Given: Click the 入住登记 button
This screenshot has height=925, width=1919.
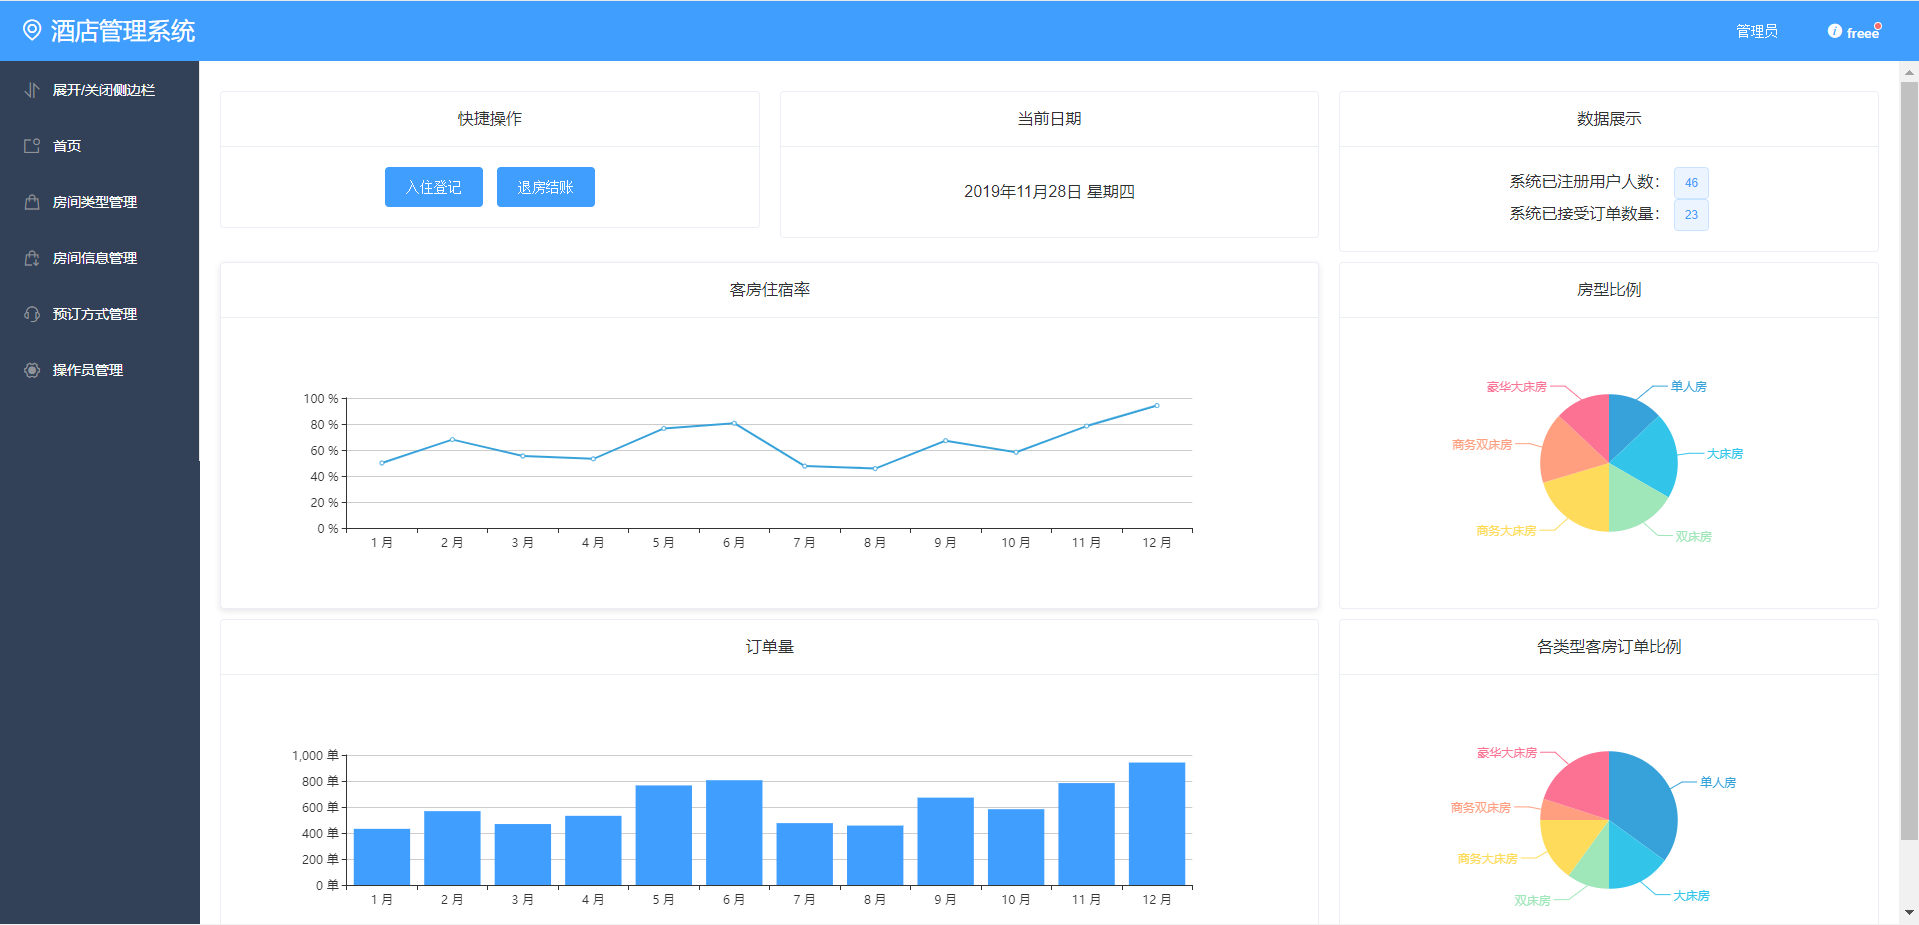Looking at the screenshot, I should coord(434,187).
